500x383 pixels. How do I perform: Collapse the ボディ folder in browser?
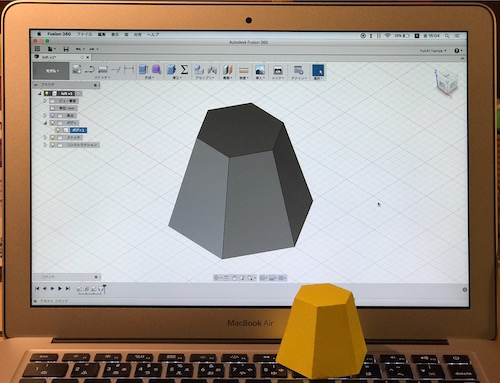pyautogui.click(x=45, y=123)
